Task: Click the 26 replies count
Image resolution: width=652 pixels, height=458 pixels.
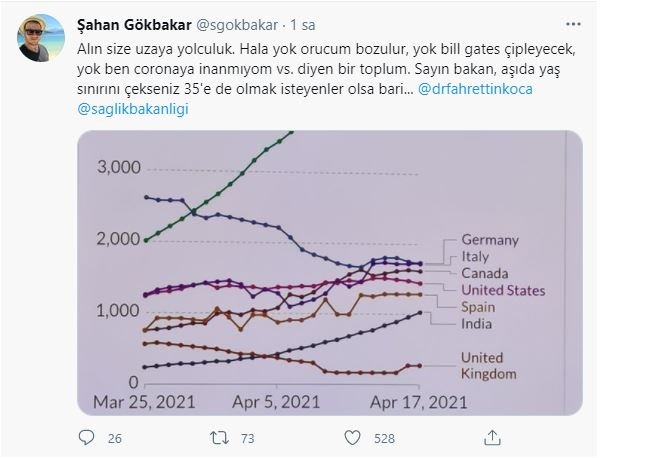Action: pos(115,438)
